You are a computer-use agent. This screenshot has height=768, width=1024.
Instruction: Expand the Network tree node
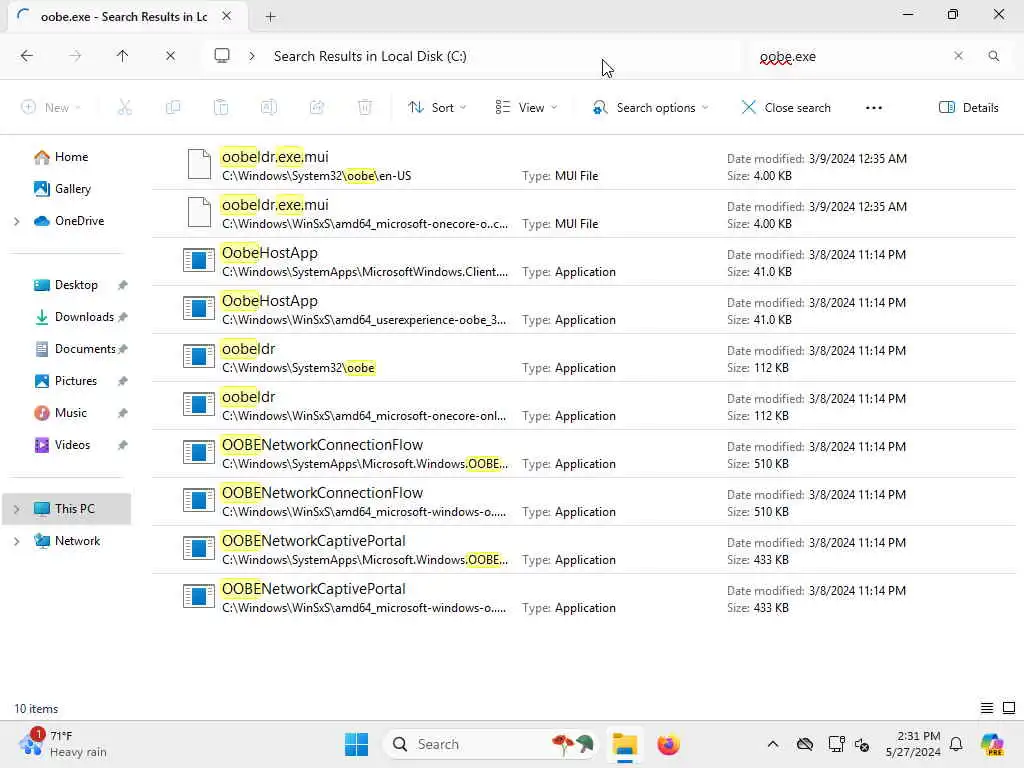[16, 541]
